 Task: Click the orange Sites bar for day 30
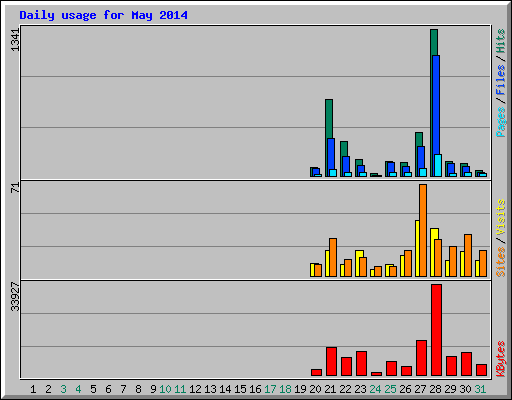click(x=468, y=255)
